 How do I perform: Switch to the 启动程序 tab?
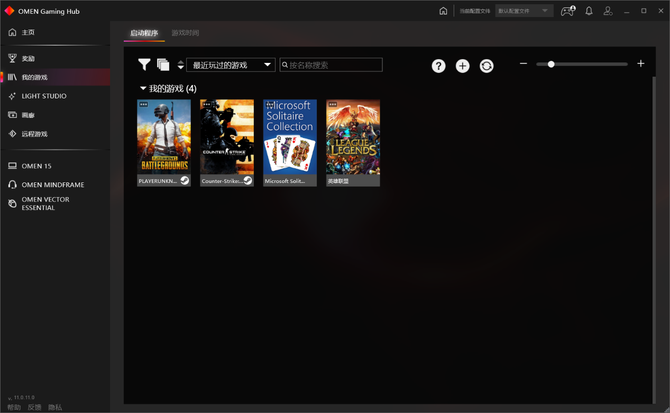click(x=144, y=33)
